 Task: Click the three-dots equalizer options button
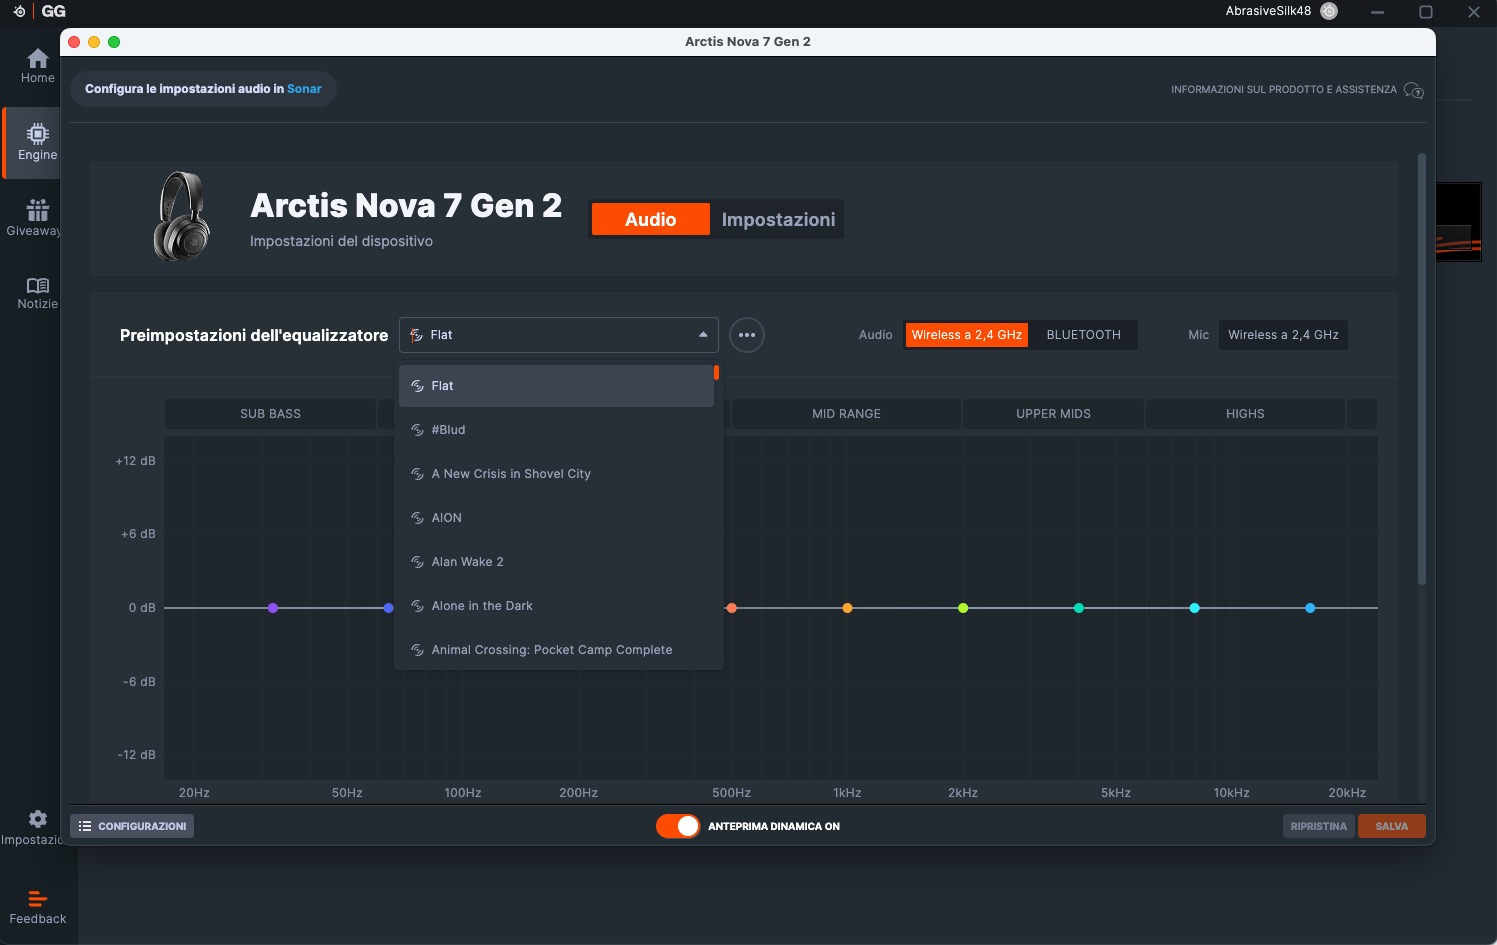tap(746, 335)
